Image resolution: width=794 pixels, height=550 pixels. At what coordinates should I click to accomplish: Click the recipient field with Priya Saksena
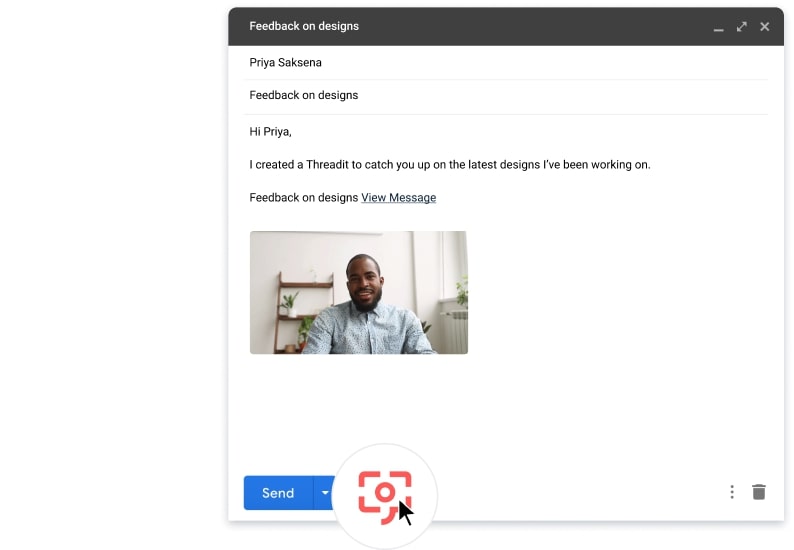coord(506,63)
